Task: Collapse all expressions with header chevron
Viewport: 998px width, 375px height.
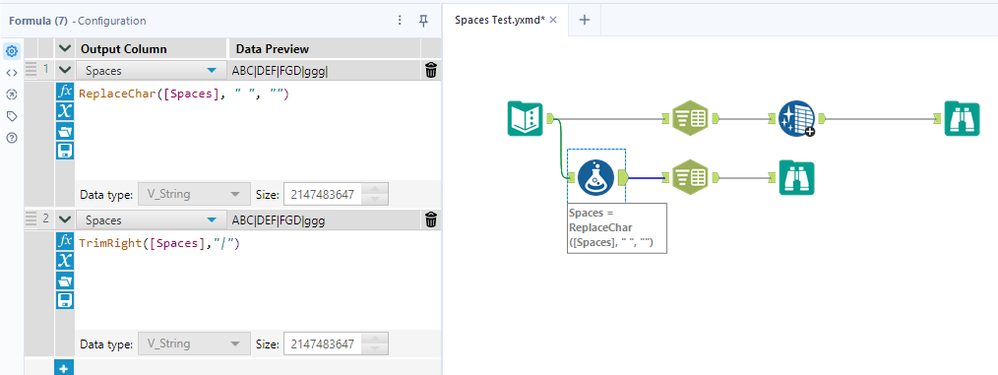Action: coord(64,49)
